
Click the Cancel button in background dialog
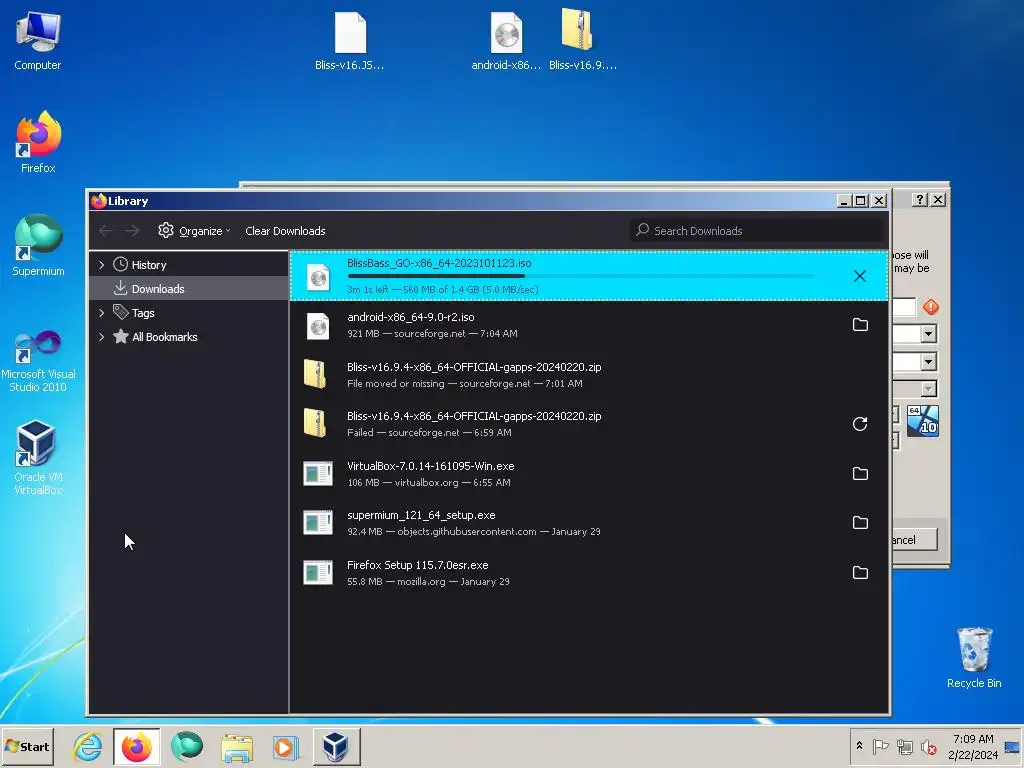tap(914, 539)
